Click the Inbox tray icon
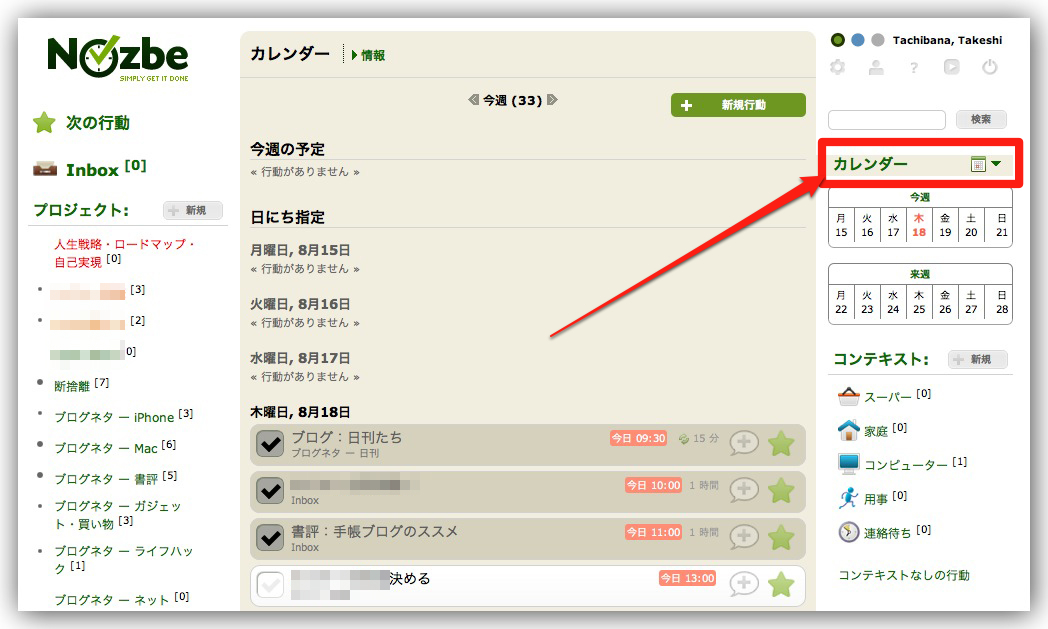The width and height of the screenshot is (1048, 629). point(45,169)
